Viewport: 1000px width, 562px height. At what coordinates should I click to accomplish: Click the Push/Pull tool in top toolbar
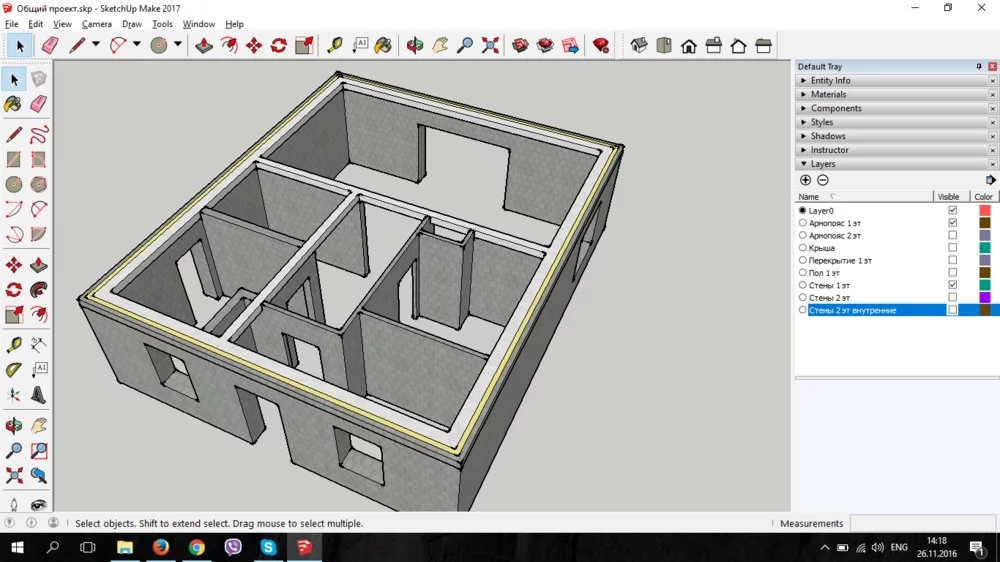point(204,45)
